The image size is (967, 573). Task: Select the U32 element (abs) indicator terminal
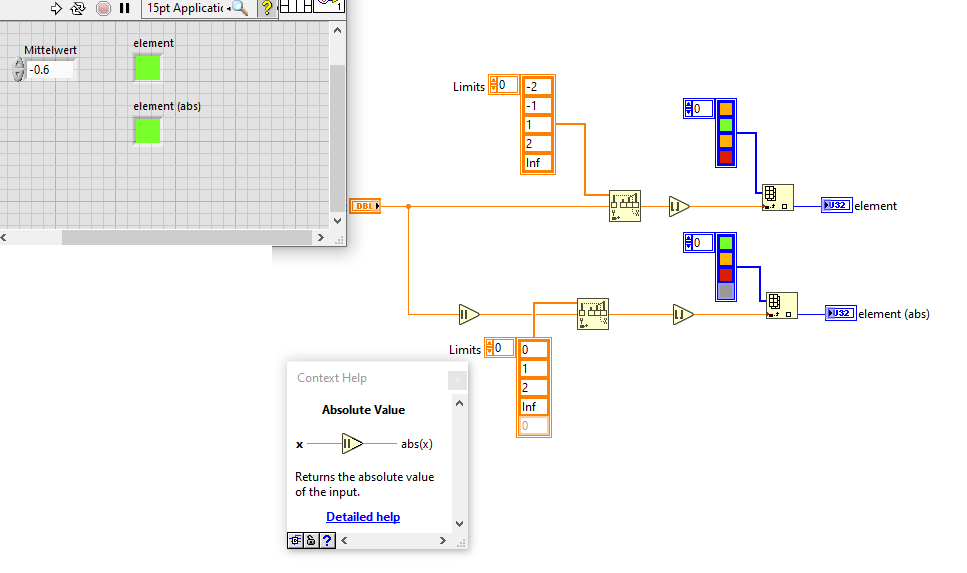(x=841, y=313)
